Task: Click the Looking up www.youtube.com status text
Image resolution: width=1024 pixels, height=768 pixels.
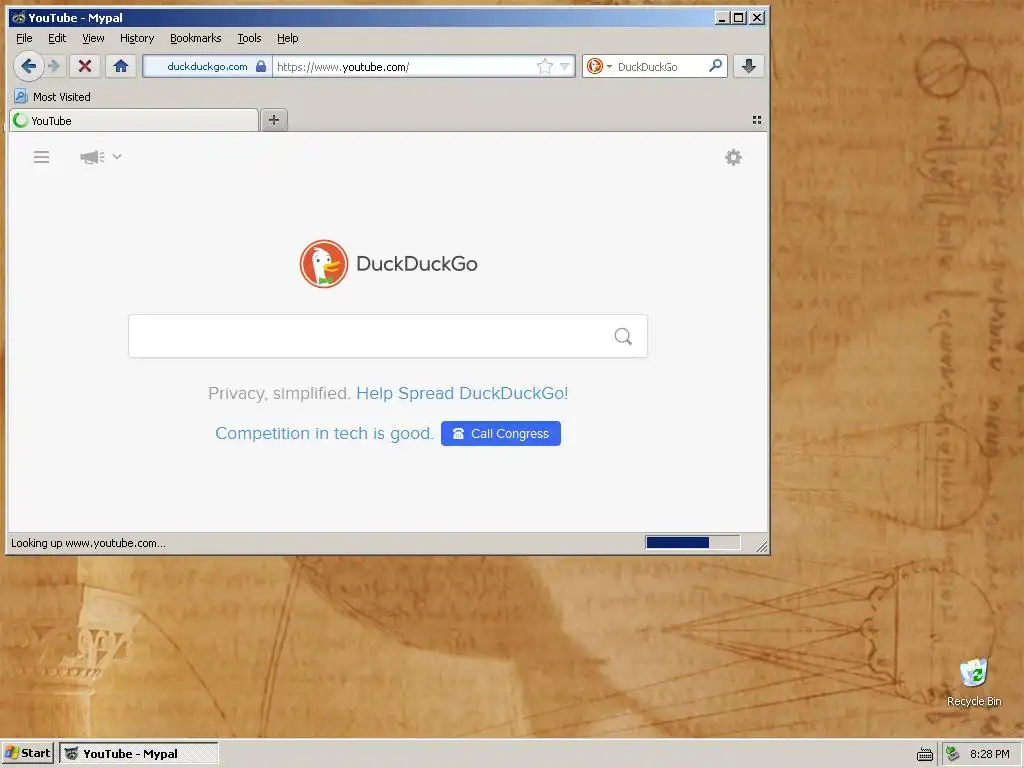Action: click(x=88, y=543)
